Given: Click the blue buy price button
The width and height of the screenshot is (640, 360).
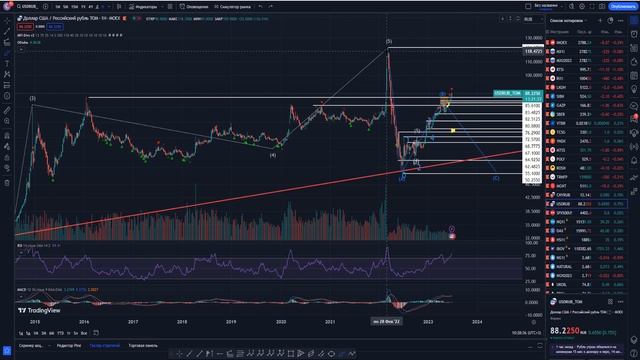Looking at the screenshot, I should [x=55, y=27].
